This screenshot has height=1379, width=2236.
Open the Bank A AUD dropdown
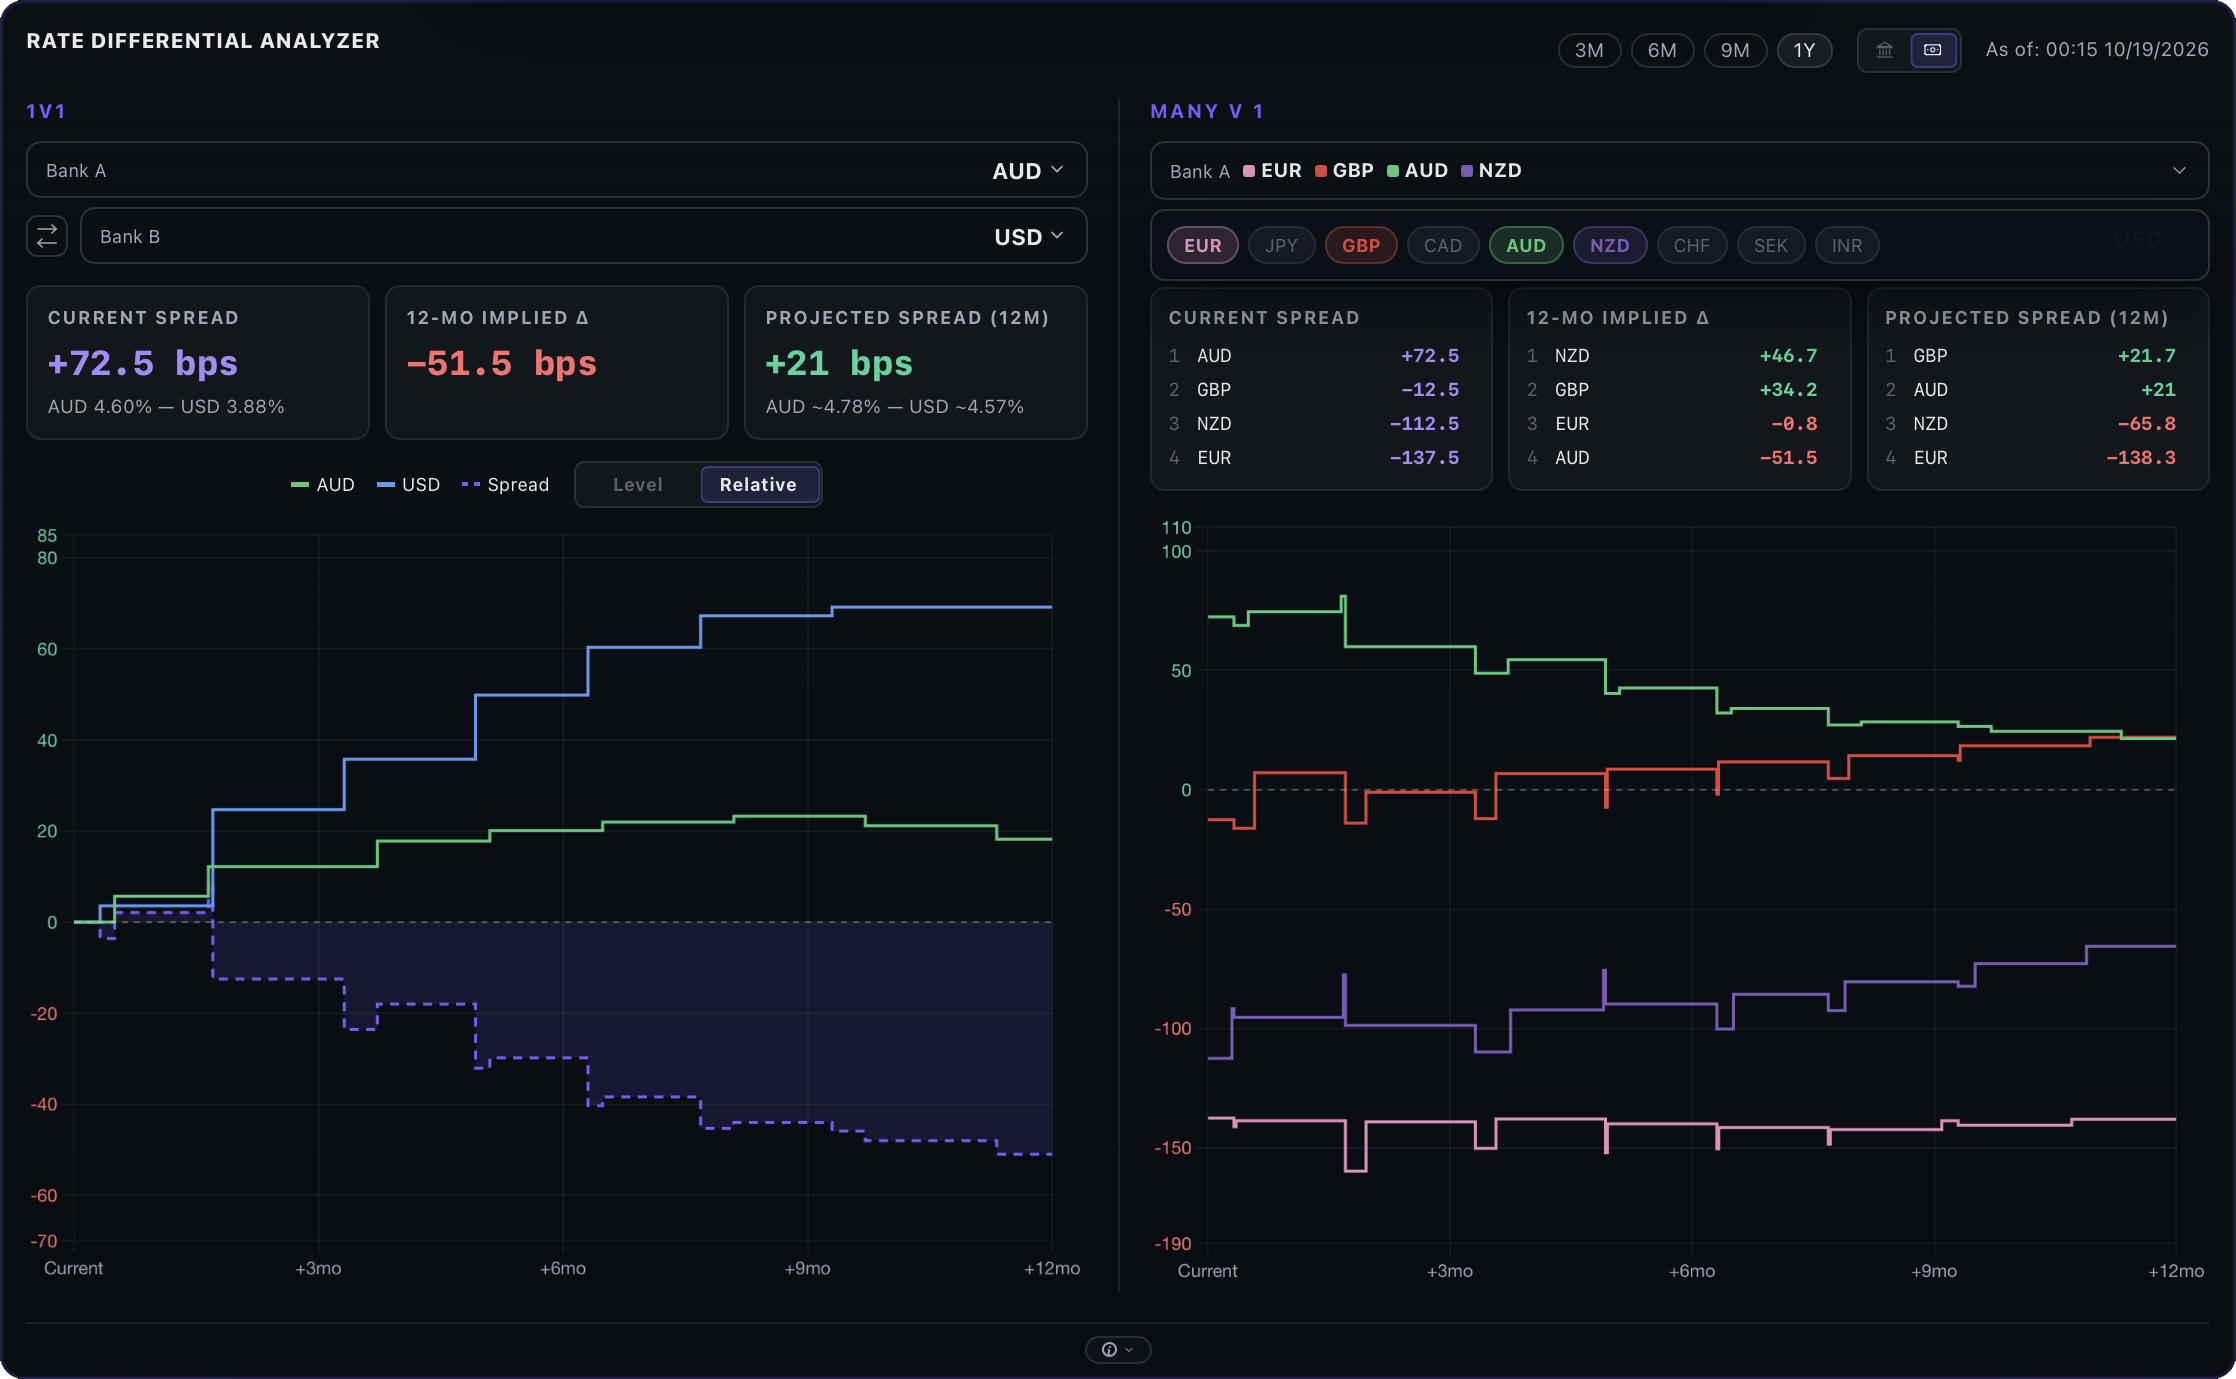point(556,170)
